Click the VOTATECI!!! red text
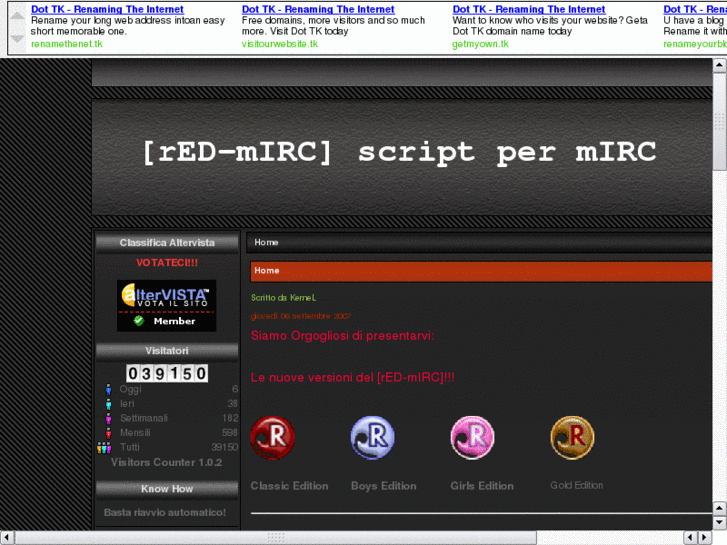Screen dimensions: 727x545 tap(167, 263)
